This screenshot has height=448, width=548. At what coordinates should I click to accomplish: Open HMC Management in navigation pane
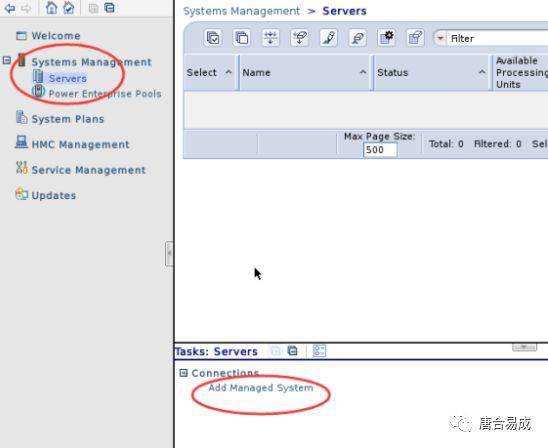pyautogui.click(x=80, y=144)
